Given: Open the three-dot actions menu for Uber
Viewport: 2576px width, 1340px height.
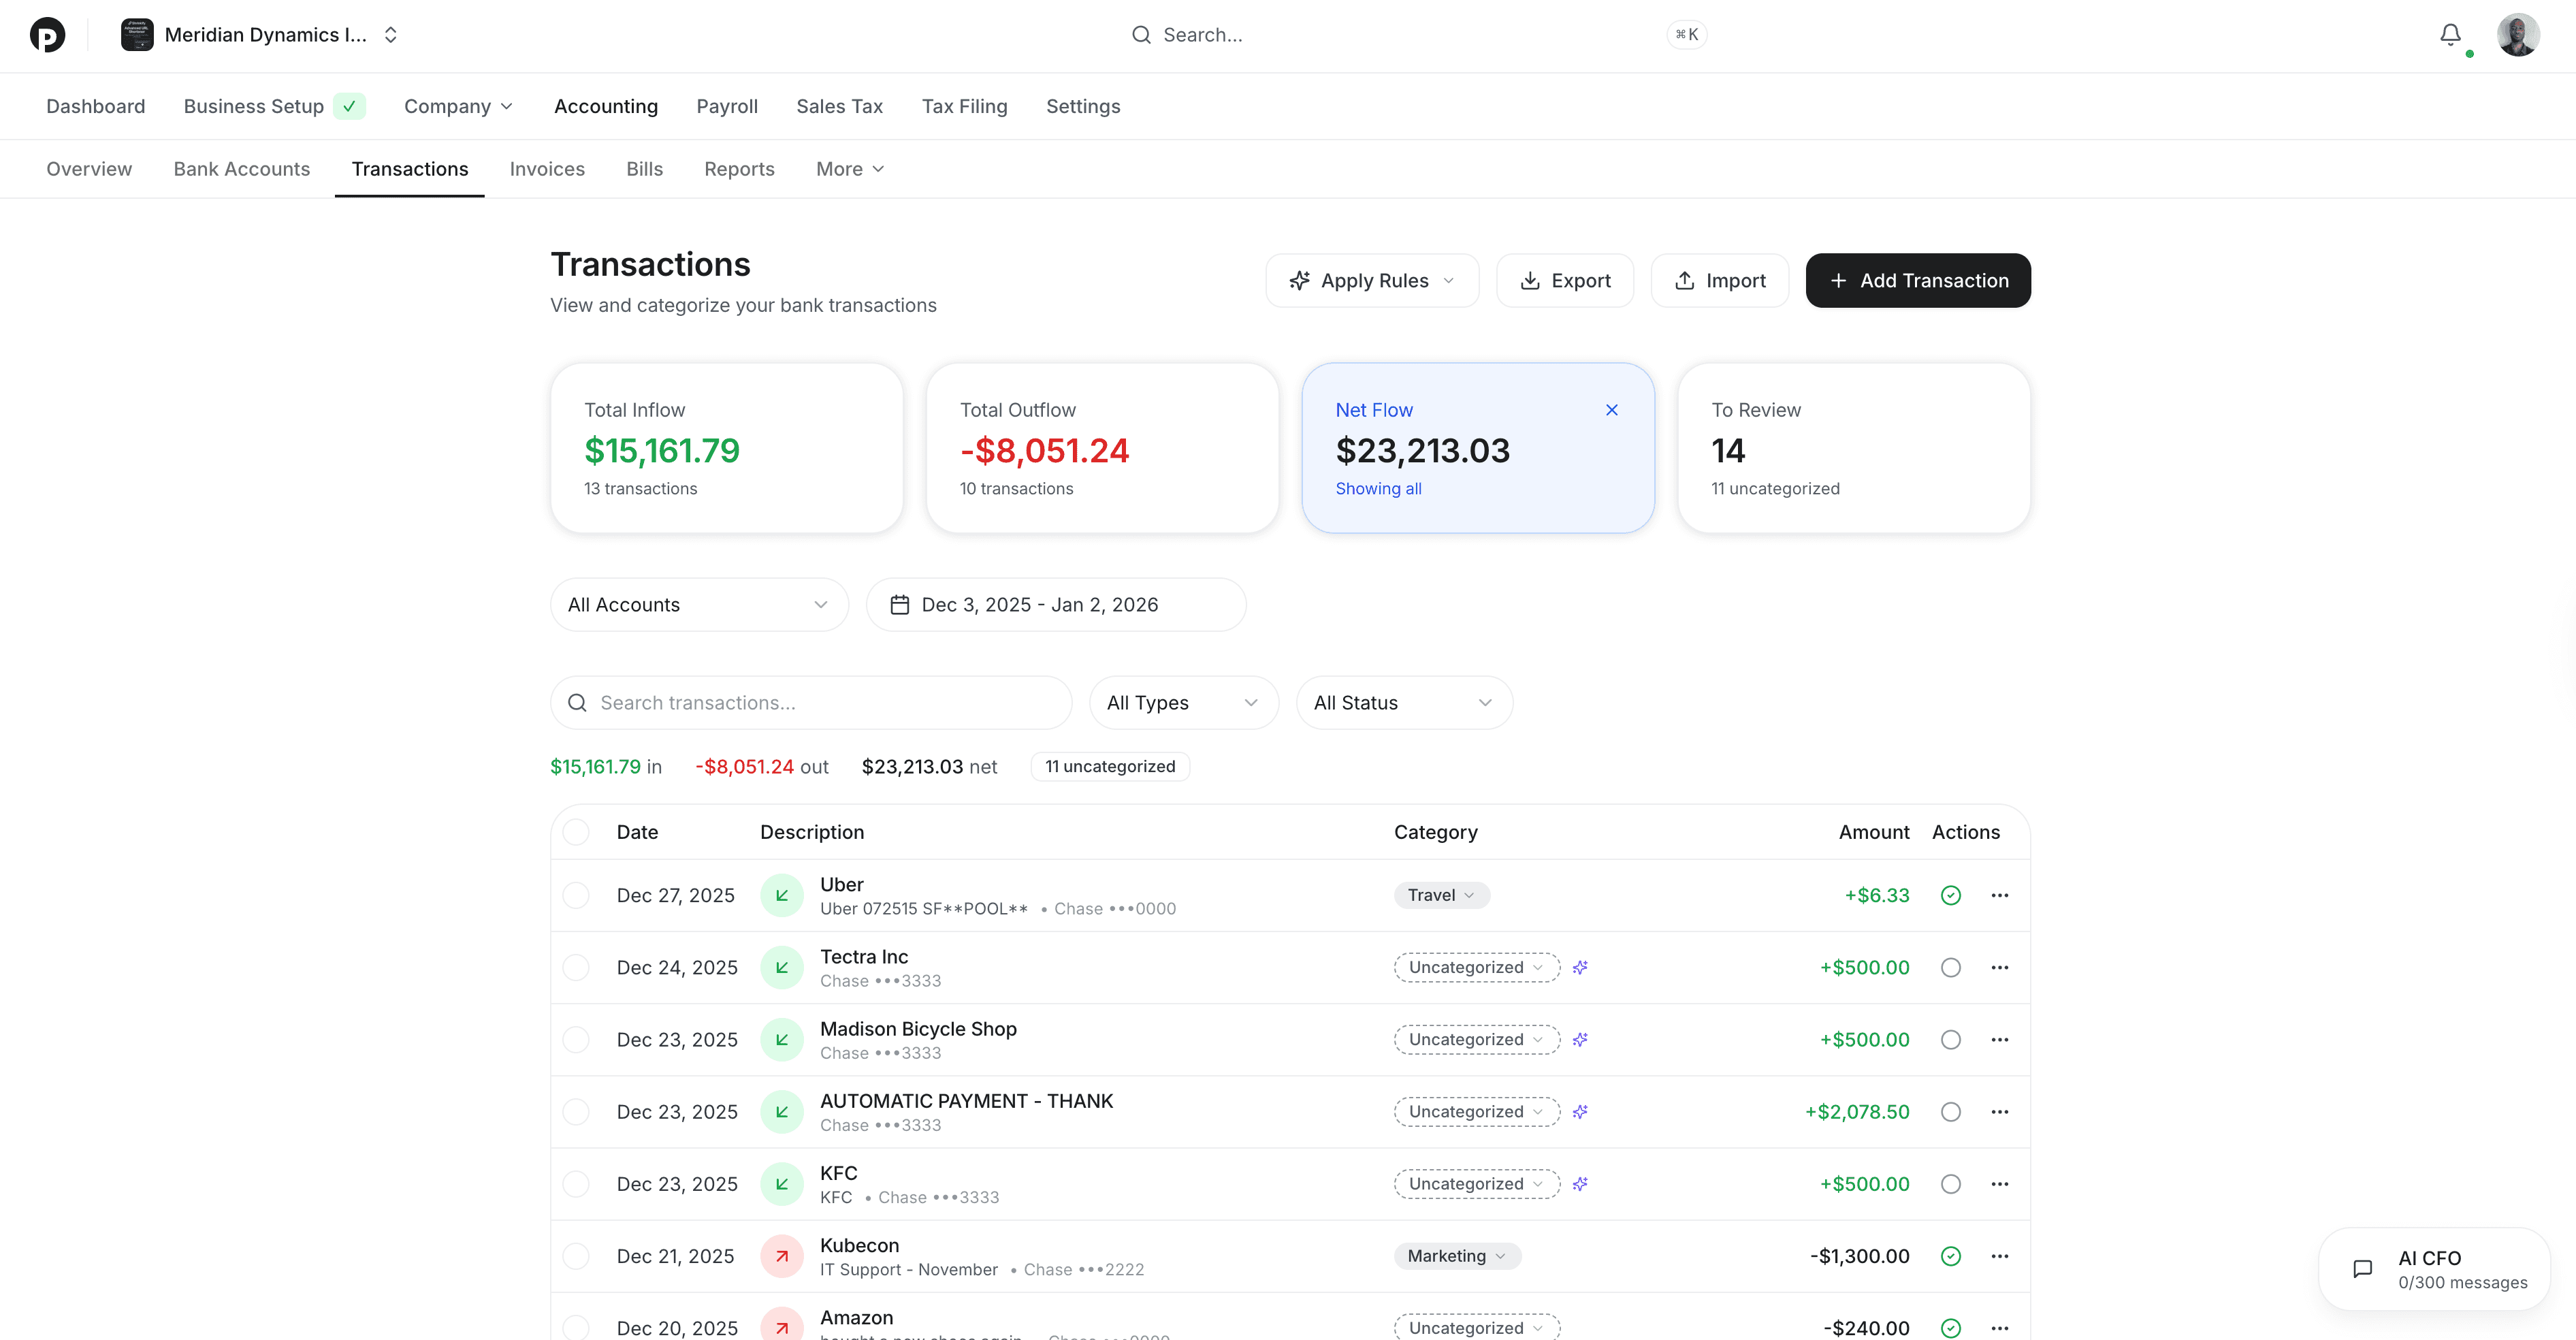Looking at the screenshot, I should click(2000, 895).
